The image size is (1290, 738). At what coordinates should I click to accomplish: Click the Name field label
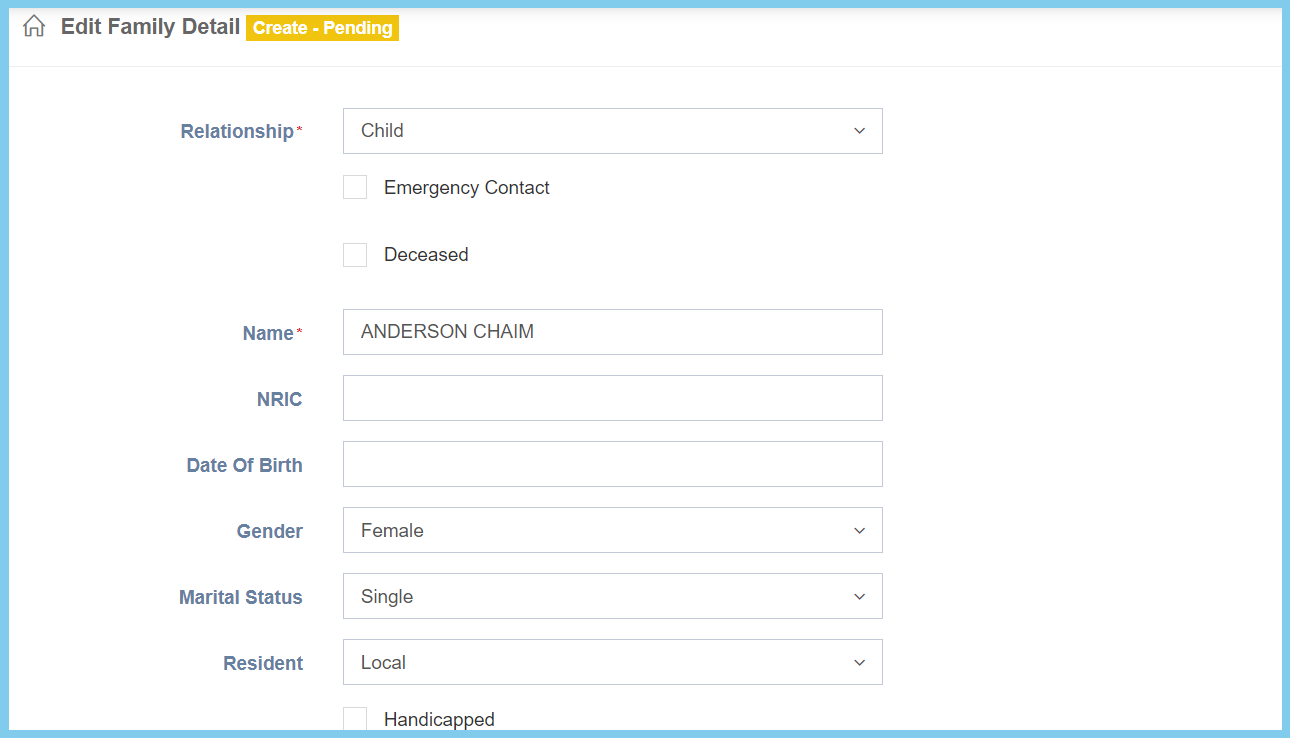pos(268,334)
